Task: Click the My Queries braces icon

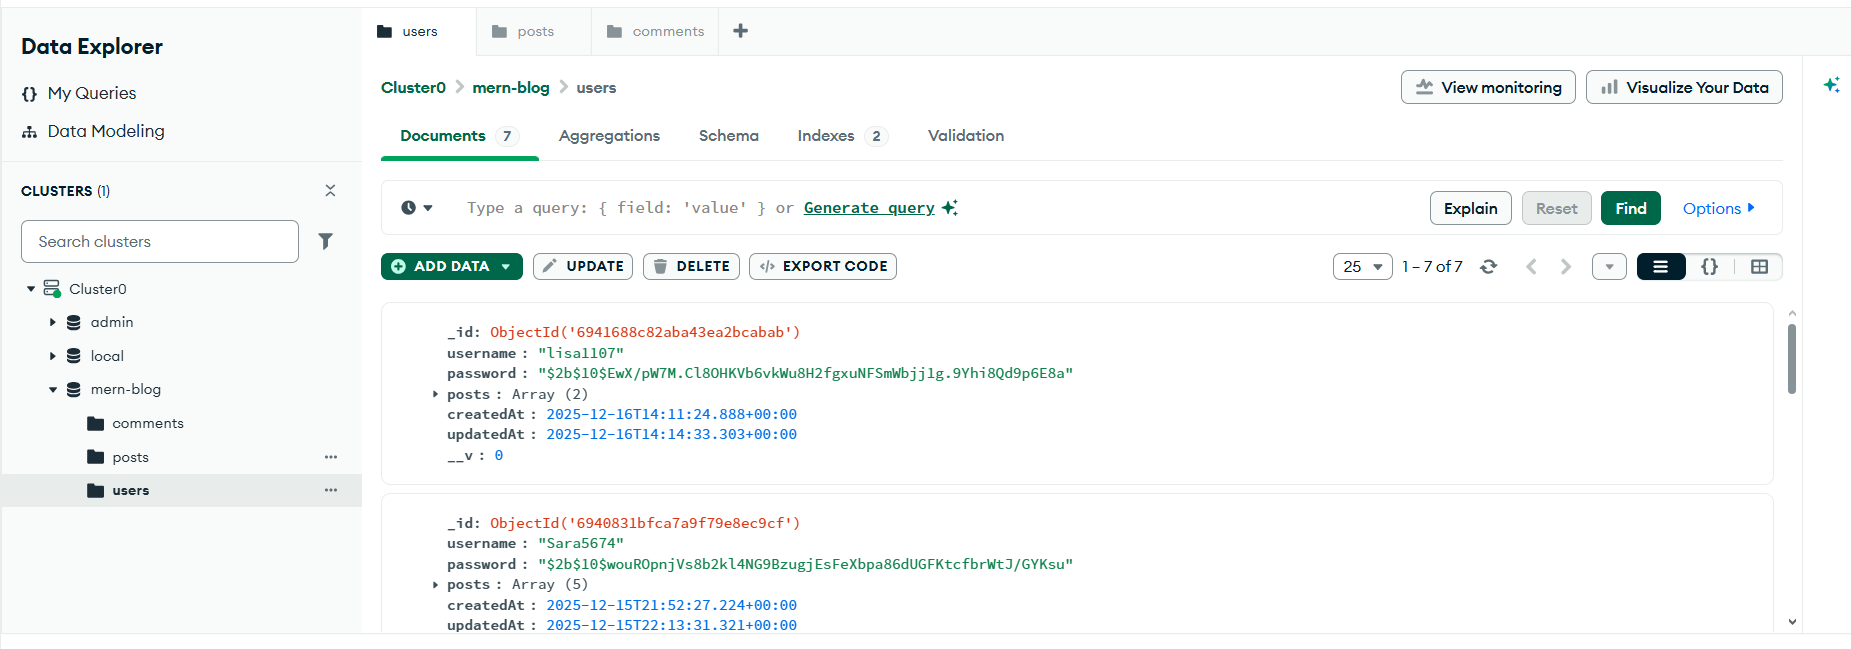Action: point(29,94)
